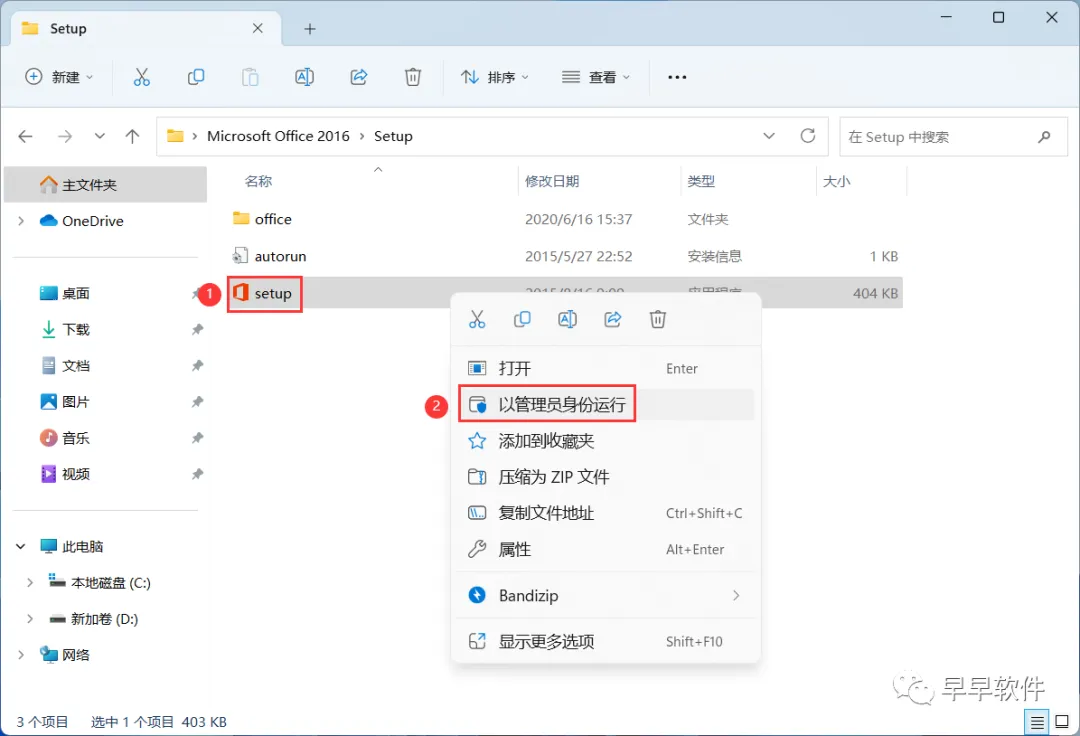Switch to details view in status bar

coord(1037,722)
